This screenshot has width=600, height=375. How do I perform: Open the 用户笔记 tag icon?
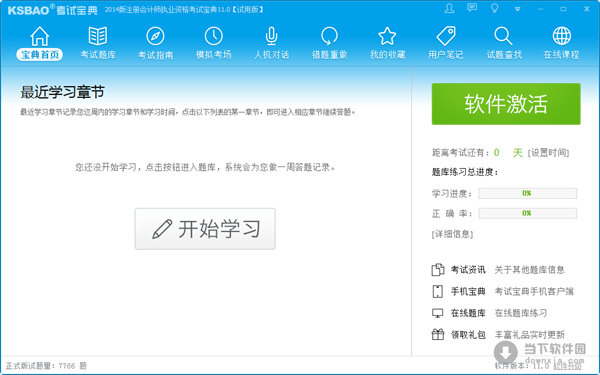click(x=446, y=36)
